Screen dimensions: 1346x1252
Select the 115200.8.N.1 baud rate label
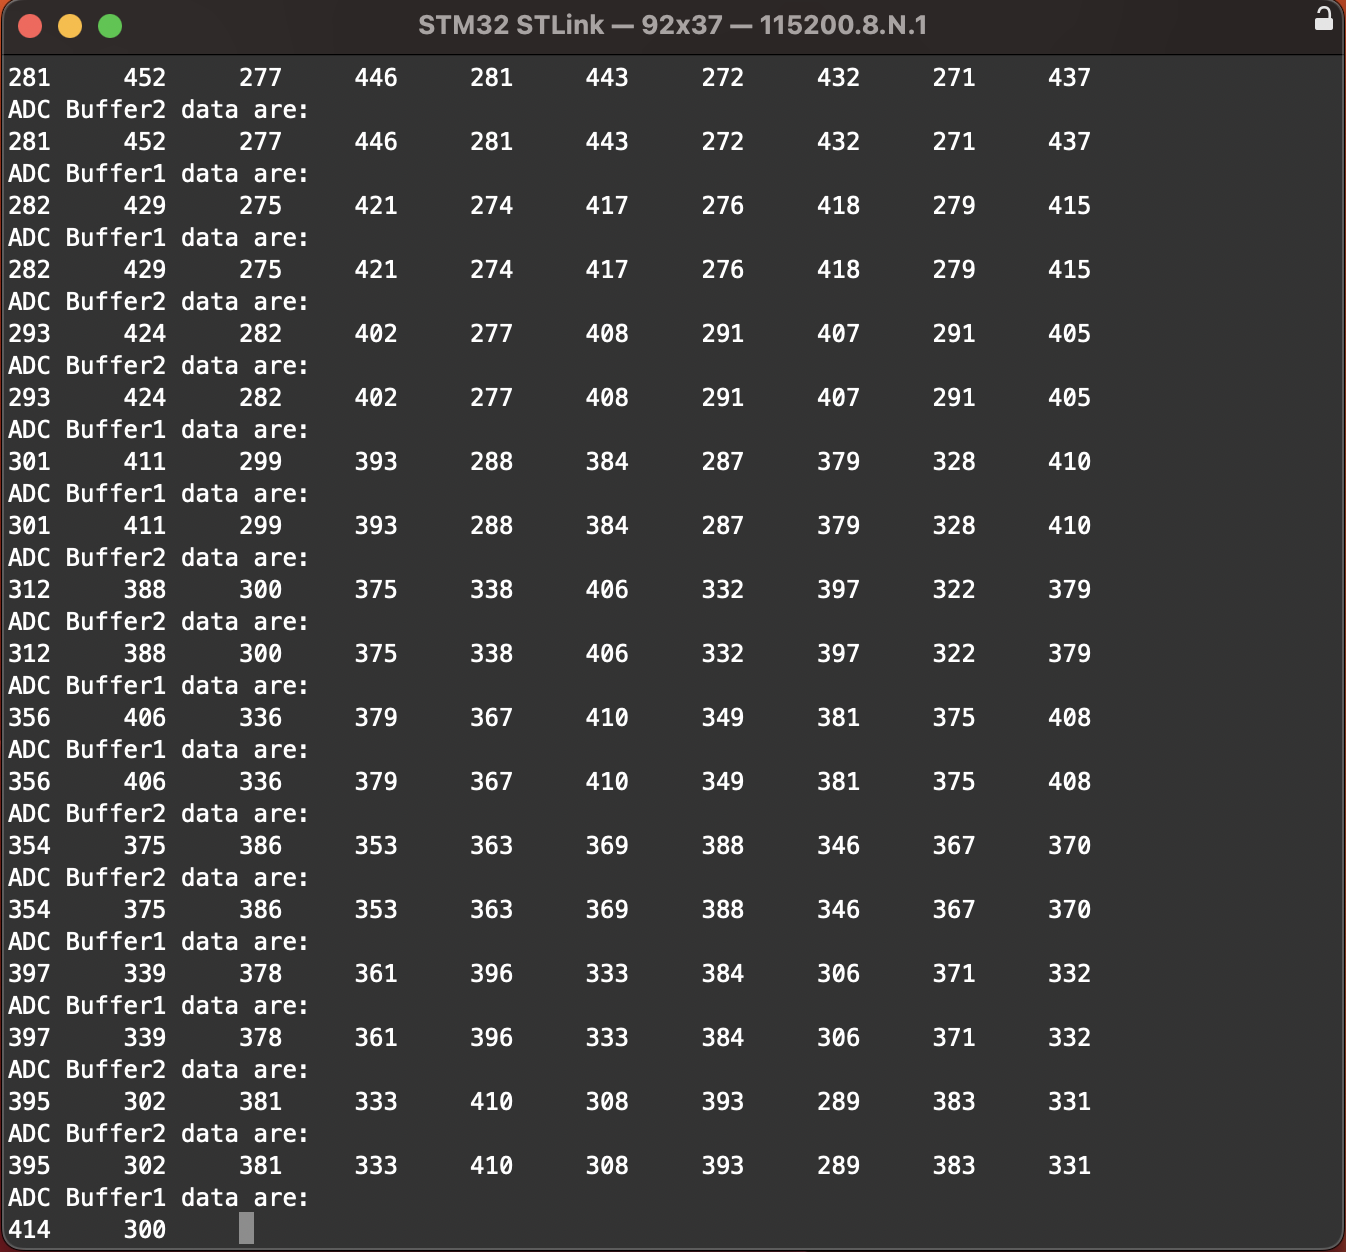click(x=845, y=24)
